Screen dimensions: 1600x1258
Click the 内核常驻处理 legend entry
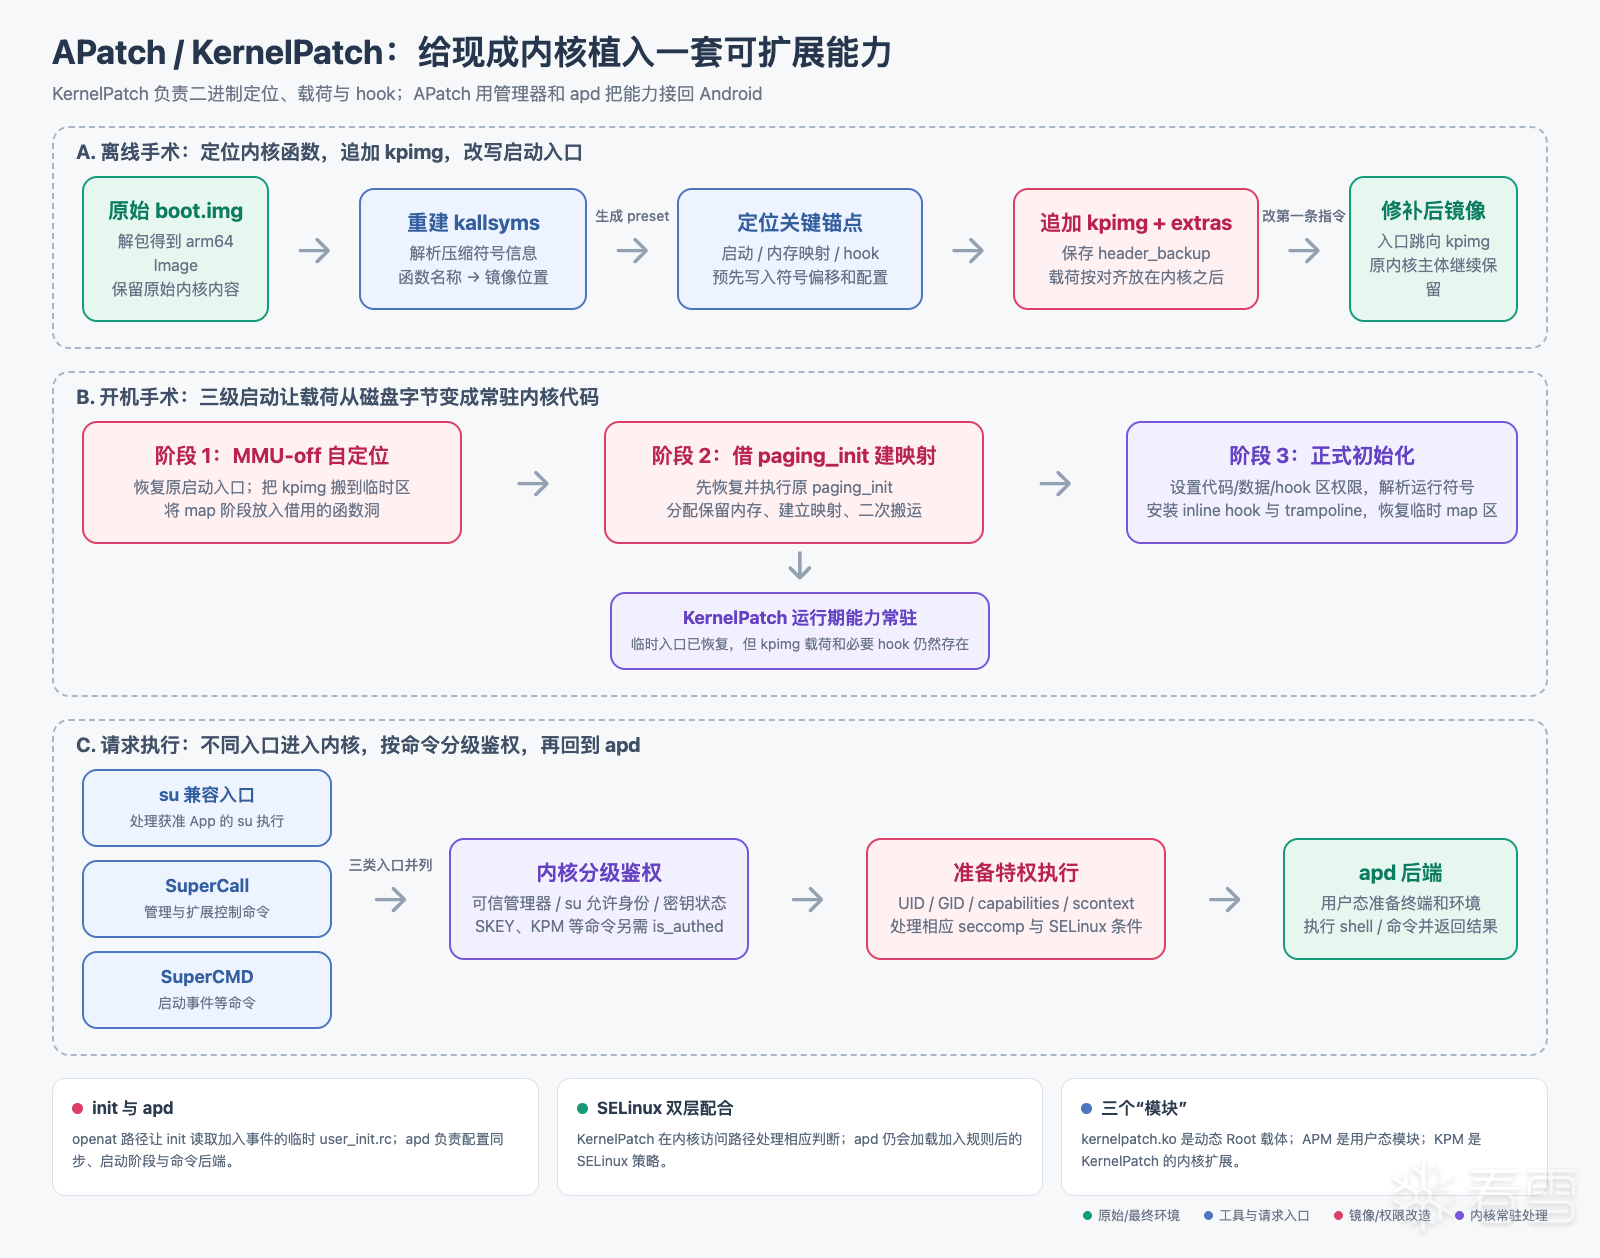(1502, 1216)
